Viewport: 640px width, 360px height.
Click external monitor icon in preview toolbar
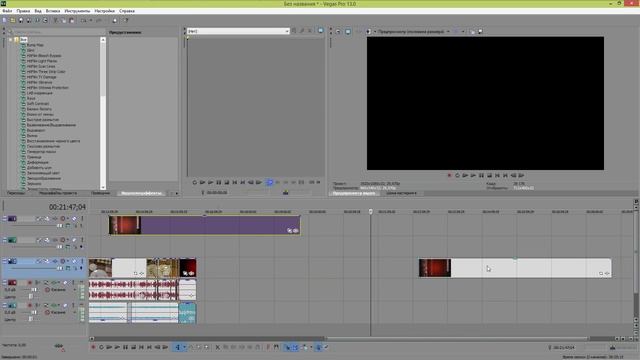click(348, 31)
